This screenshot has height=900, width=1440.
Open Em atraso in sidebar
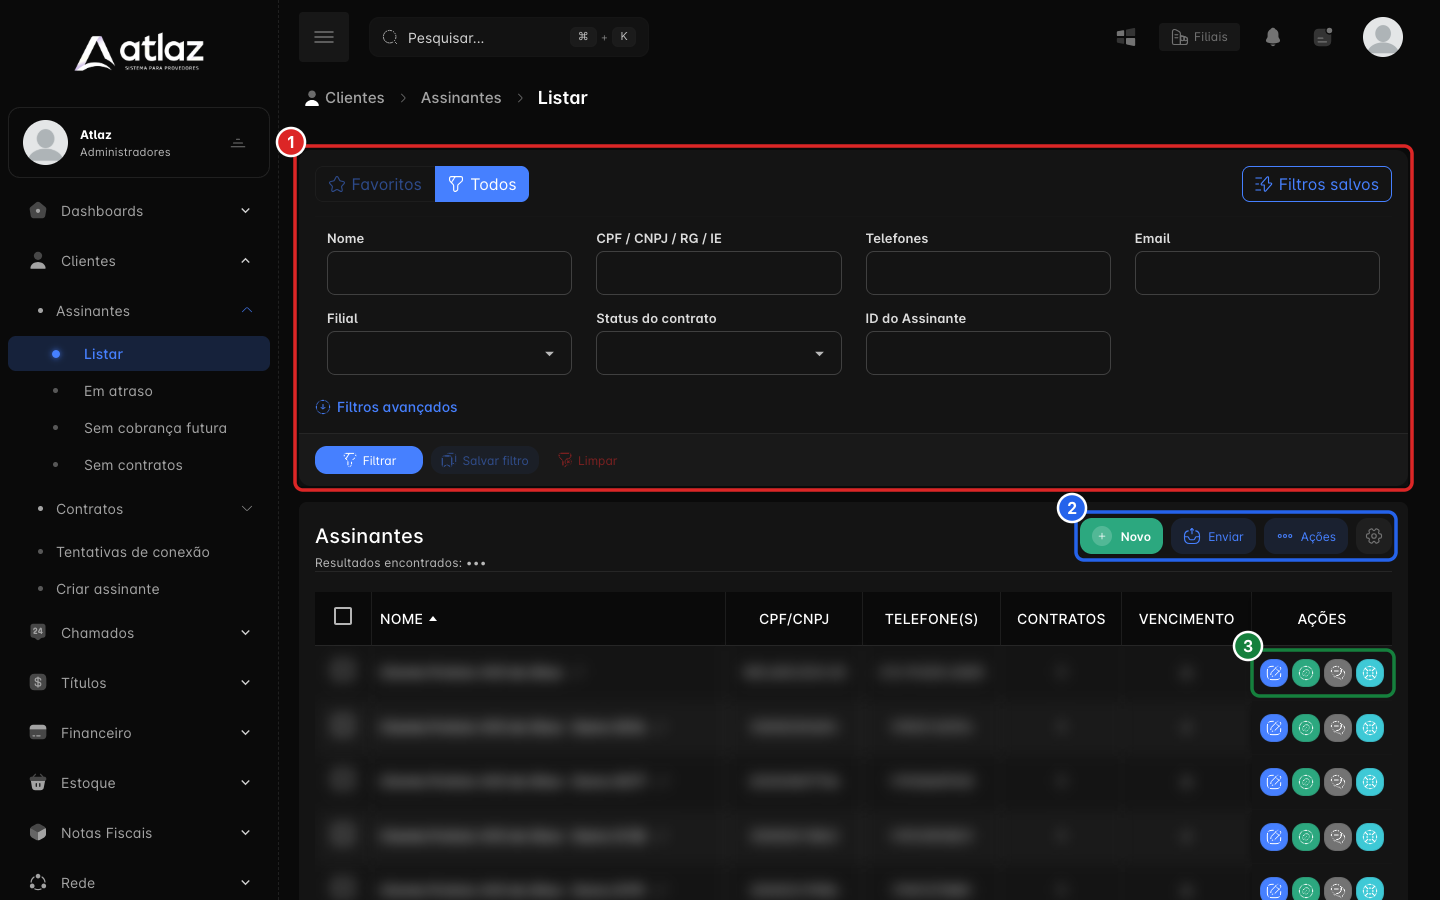118,391
